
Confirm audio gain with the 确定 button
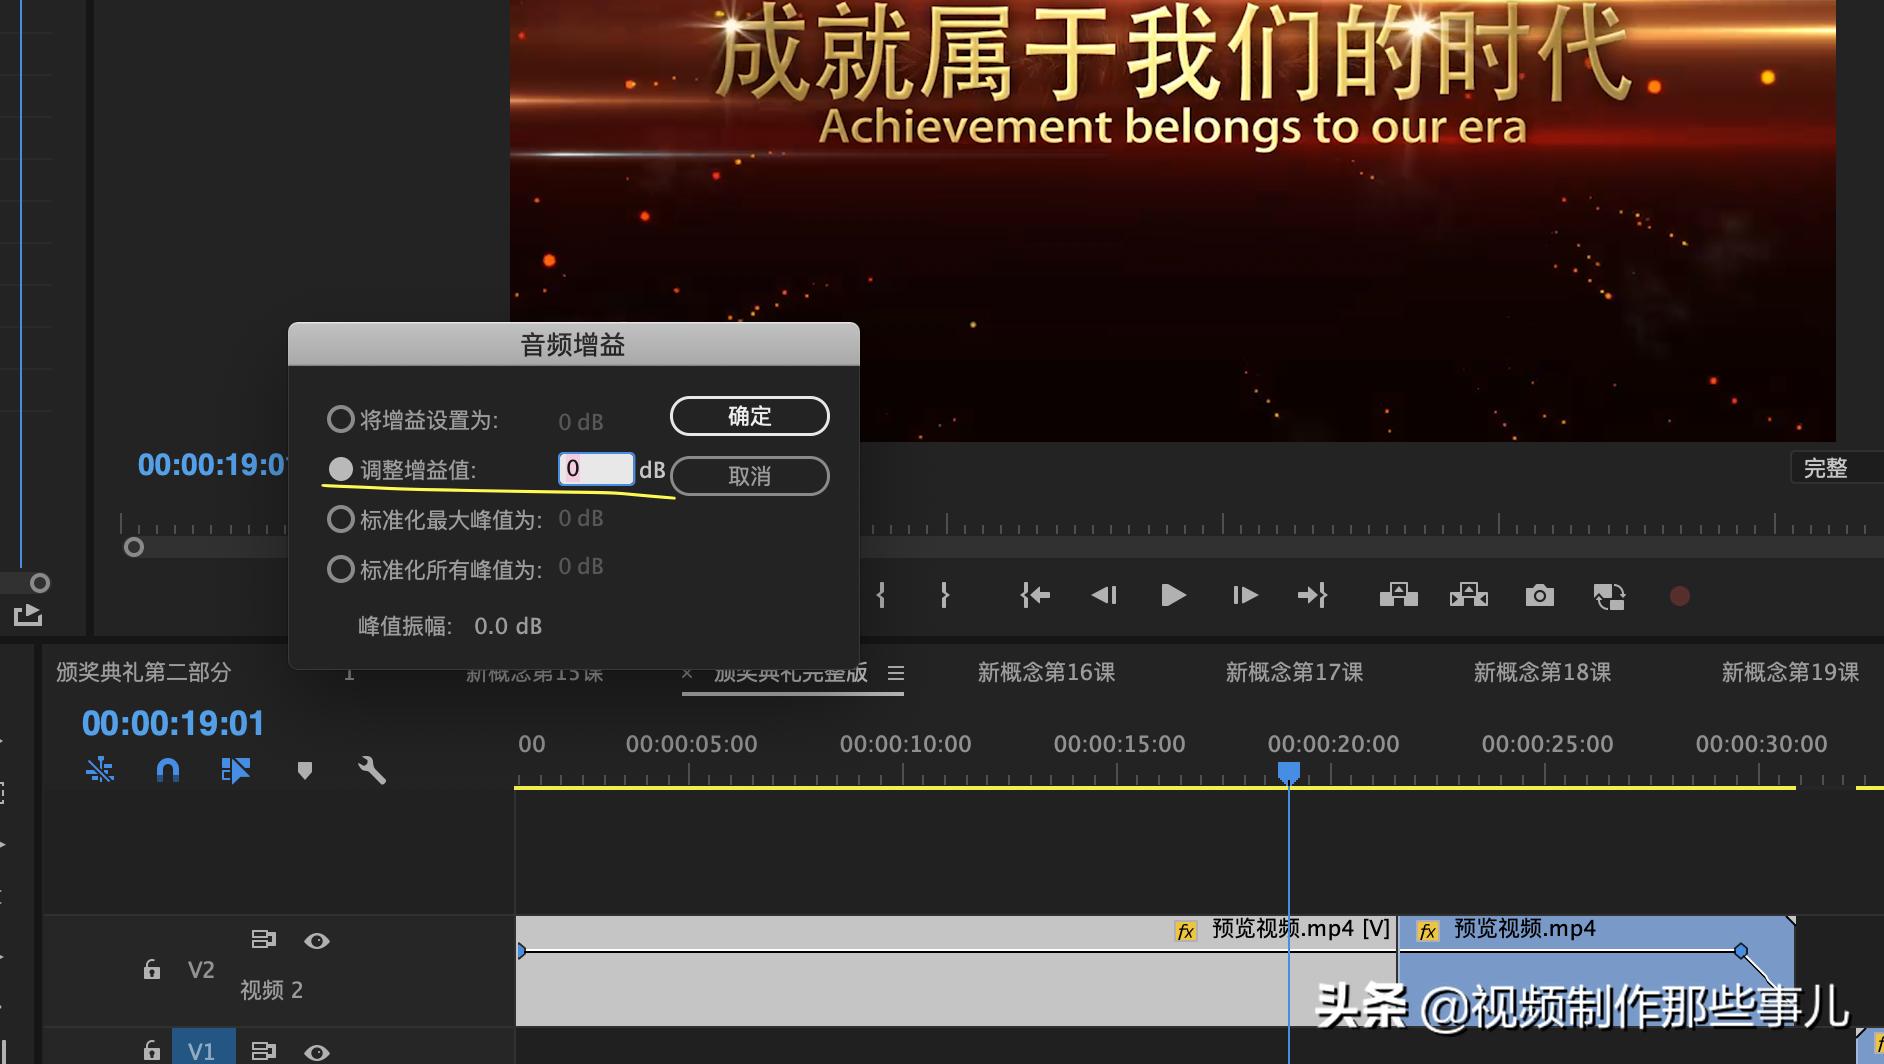(x=749, y=416)
